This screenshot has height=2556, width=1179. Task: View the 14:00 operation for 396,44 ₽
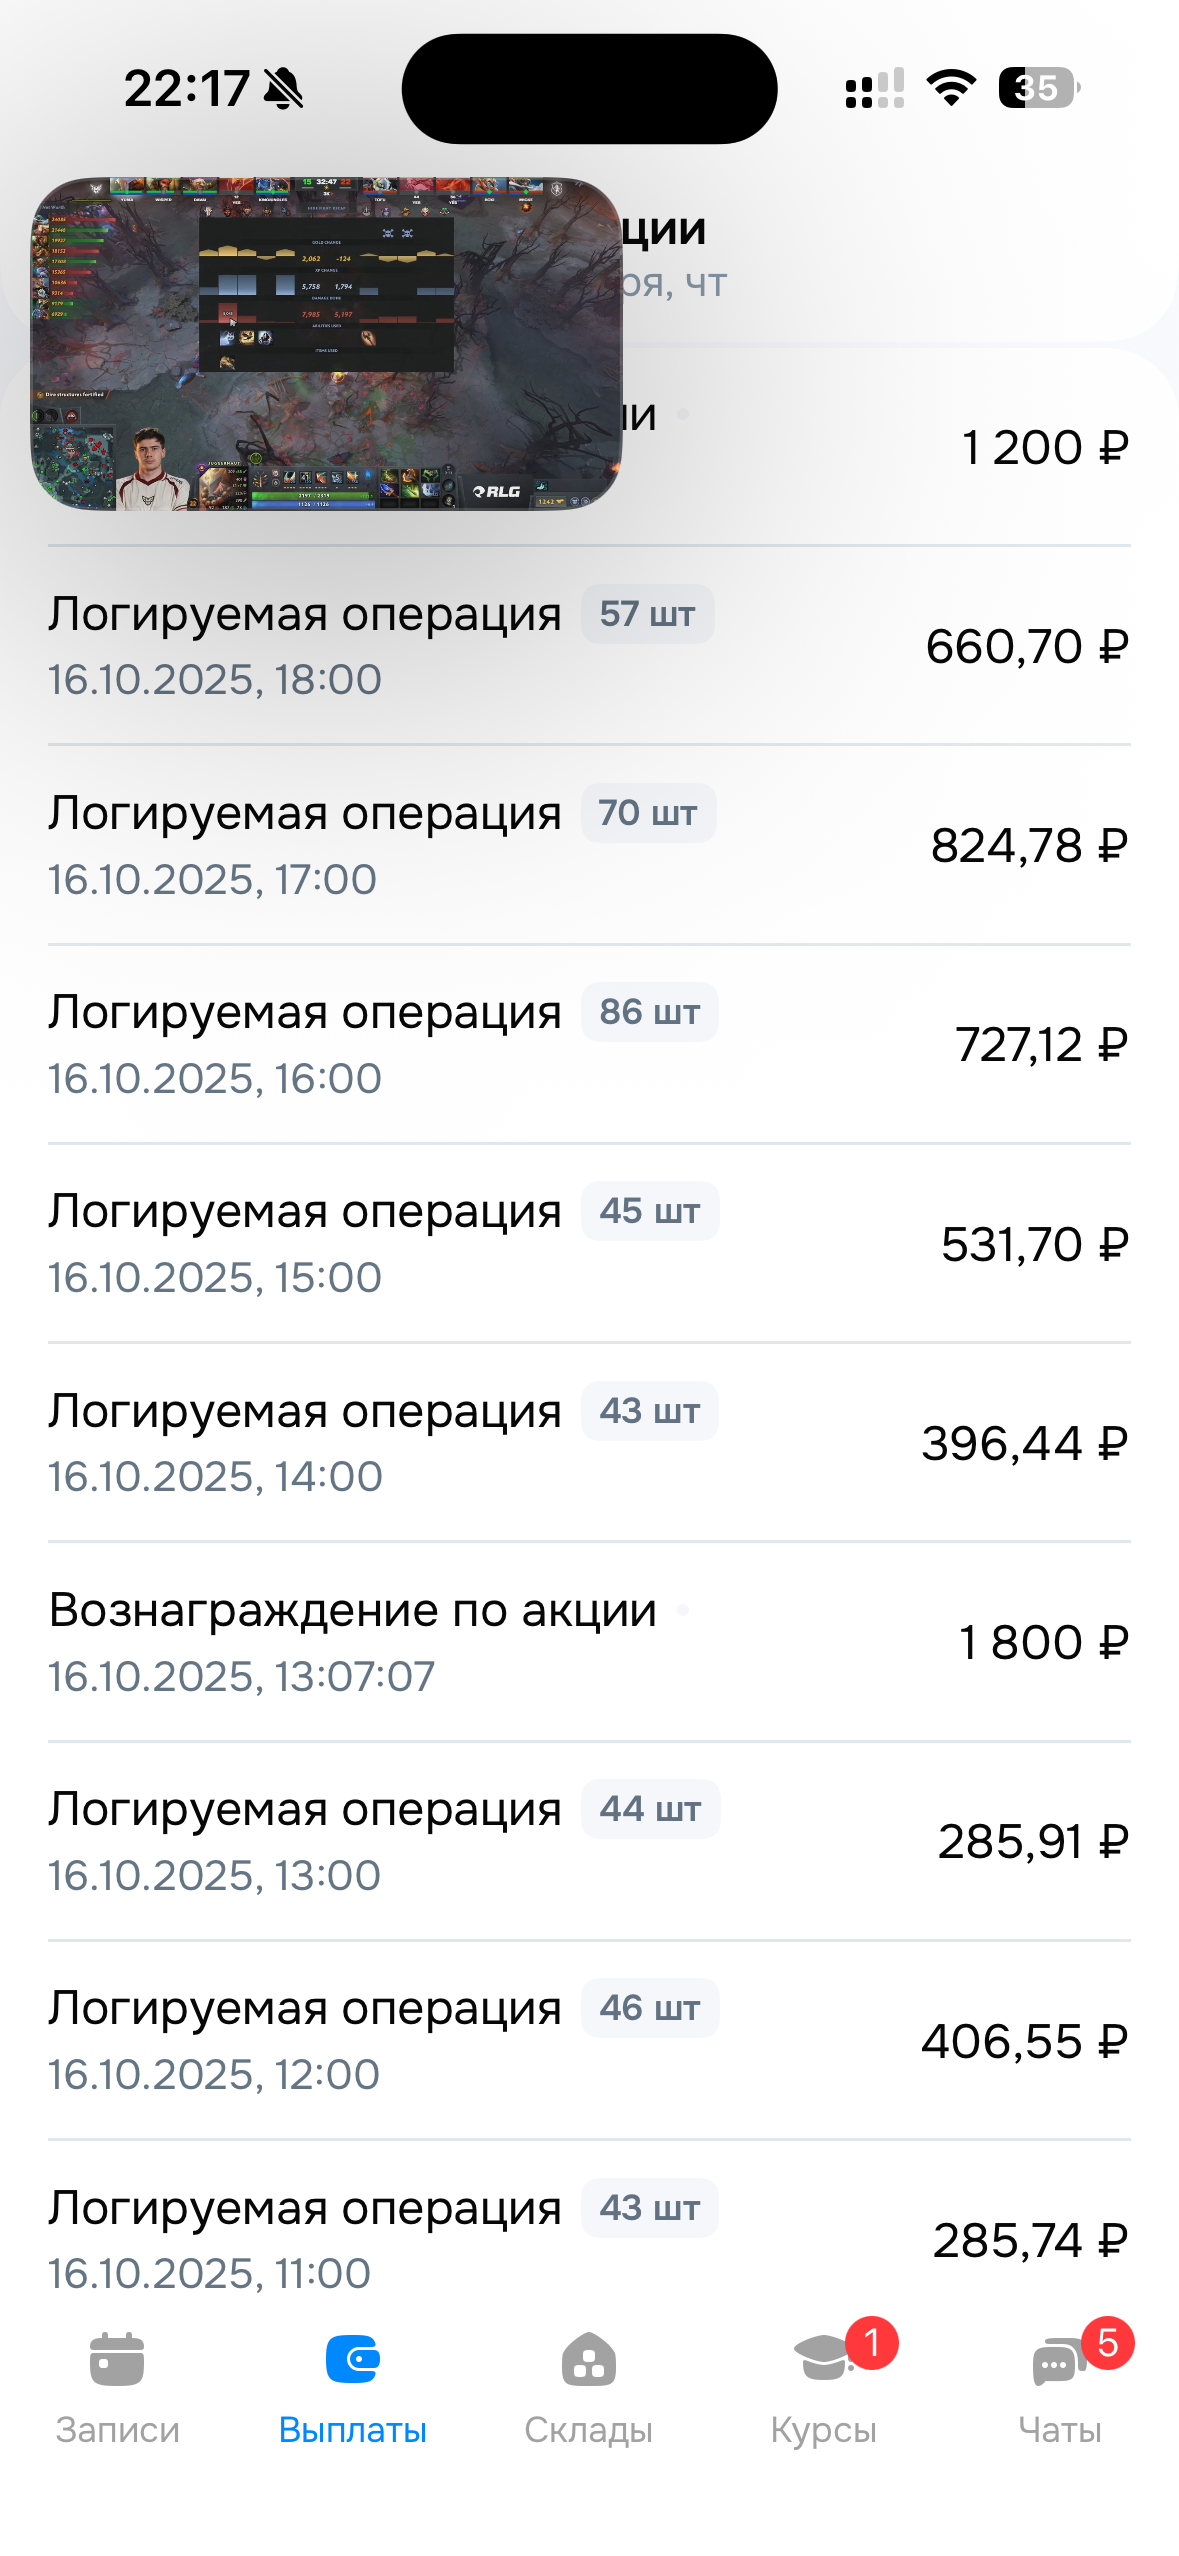point(588,1443)
